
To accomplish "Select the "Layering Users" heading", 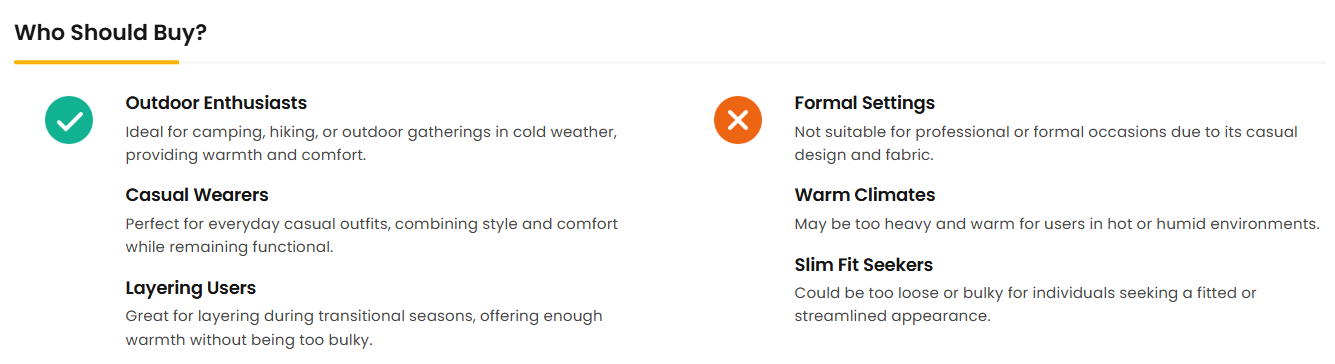I will coord(191,288).
